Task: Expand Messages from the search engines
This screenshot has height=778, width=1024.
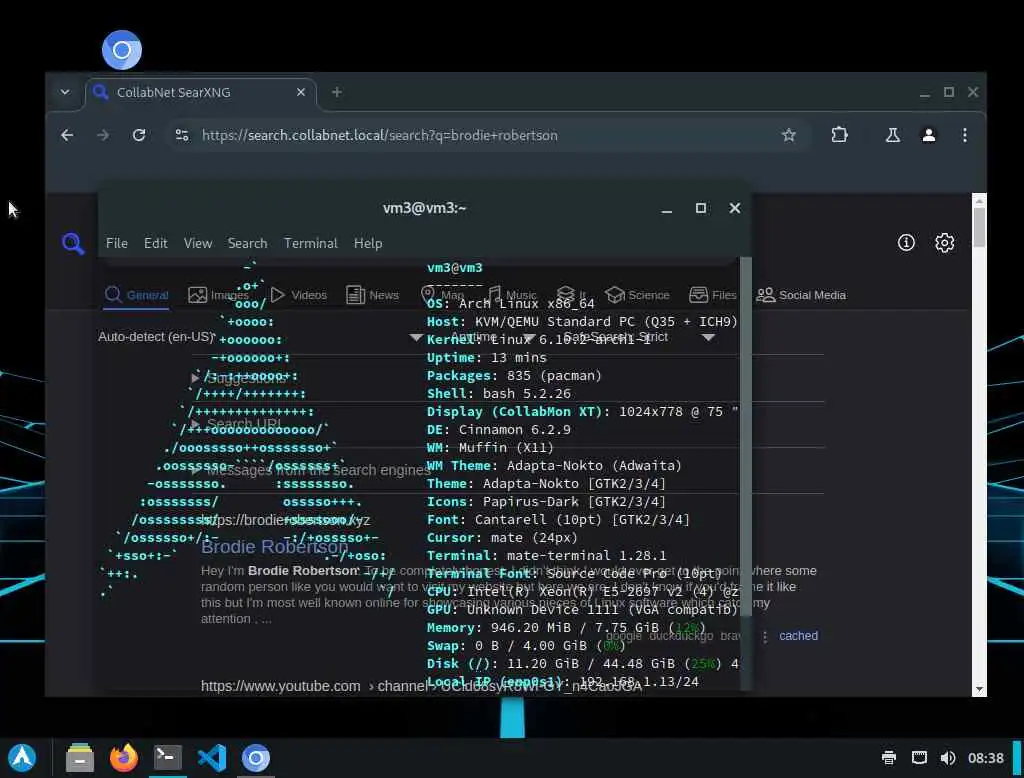Action: tap(311, 470)
